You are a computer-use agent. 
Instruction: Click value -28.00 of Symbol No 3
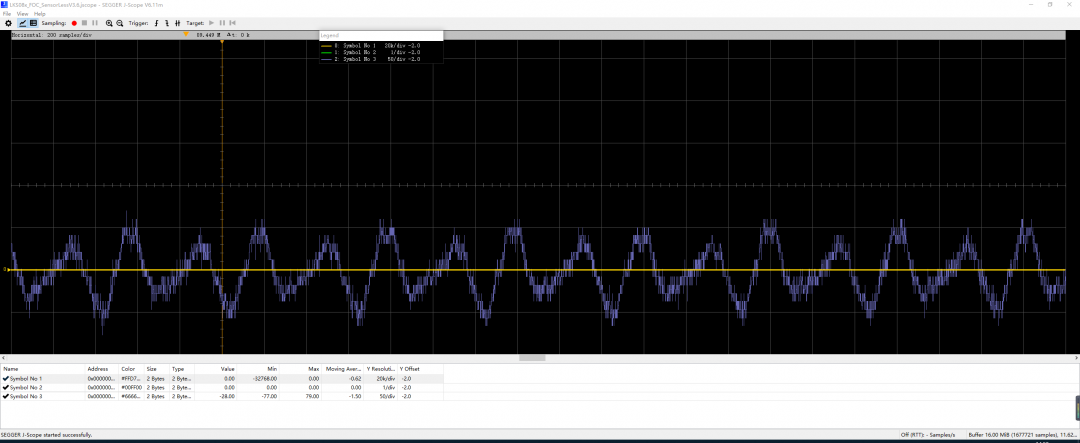coord(227,396)
